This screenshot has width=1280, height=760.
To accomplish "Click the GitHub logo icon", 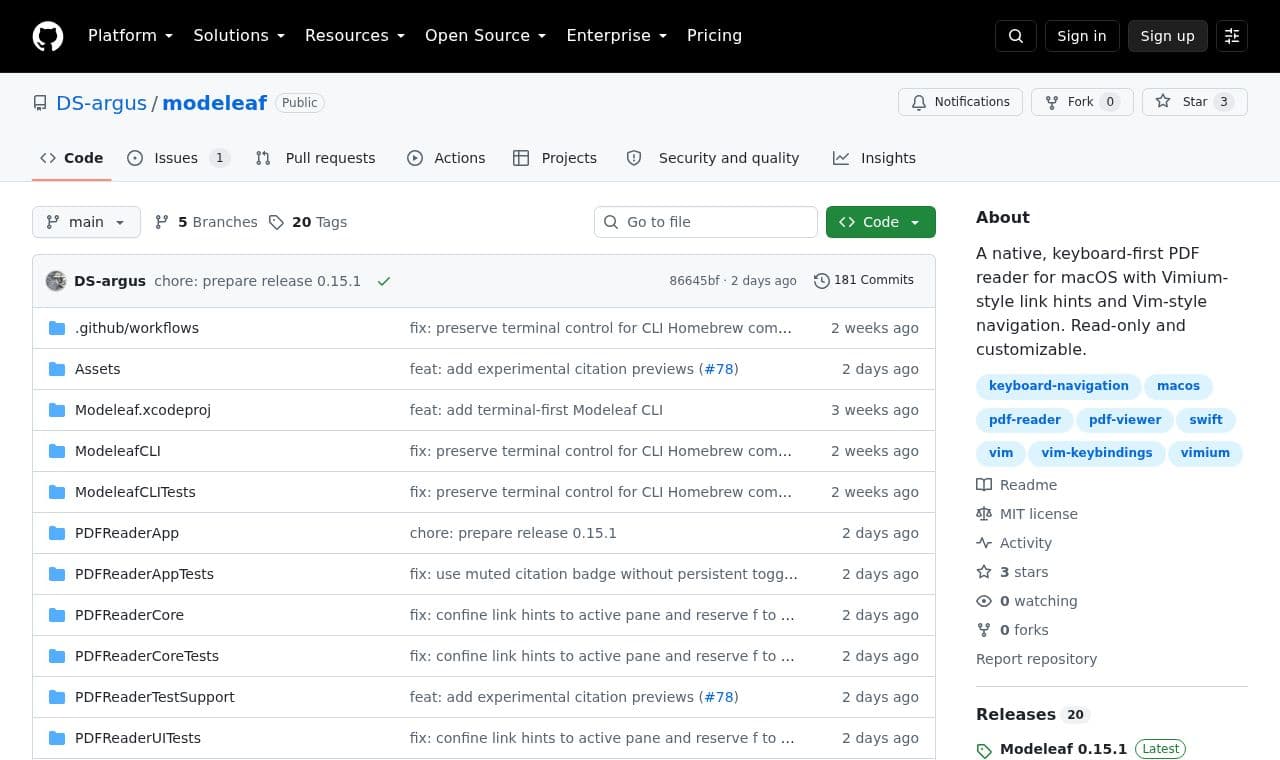I will click(x=48, y=36).
